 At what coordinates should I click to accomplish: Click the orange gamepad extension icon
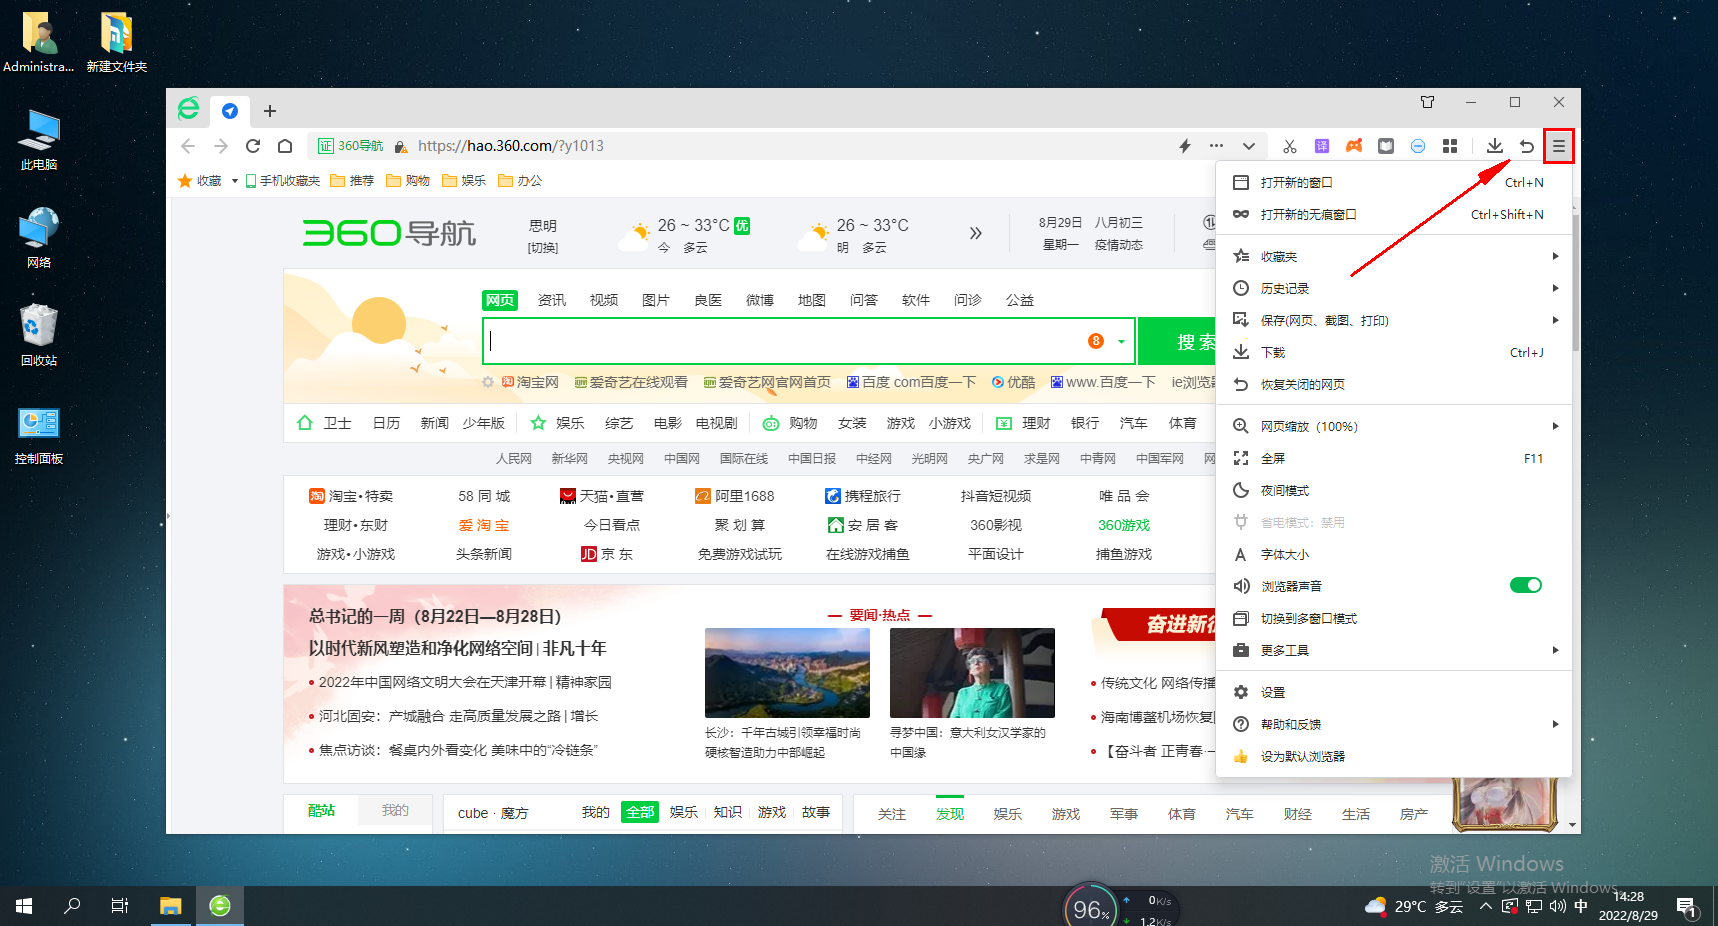1354,146
